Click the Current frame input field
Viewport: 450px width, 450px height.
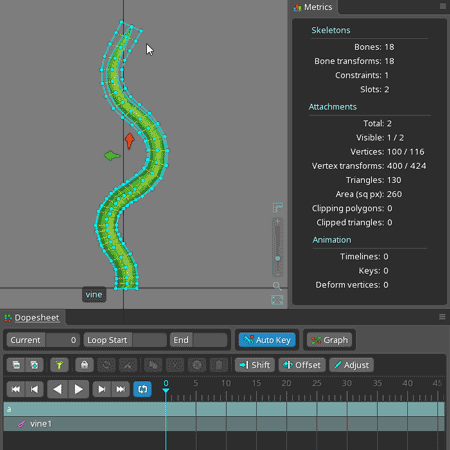click(x=62, y=340)
